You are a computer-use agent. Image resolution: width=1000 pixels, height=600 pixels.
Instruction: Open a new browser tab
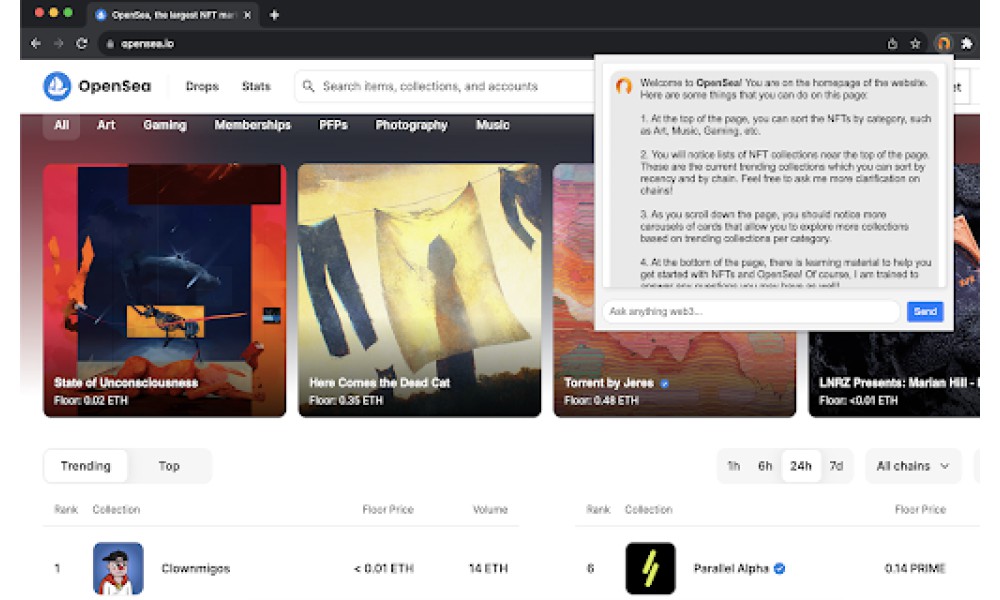[274, 15]
